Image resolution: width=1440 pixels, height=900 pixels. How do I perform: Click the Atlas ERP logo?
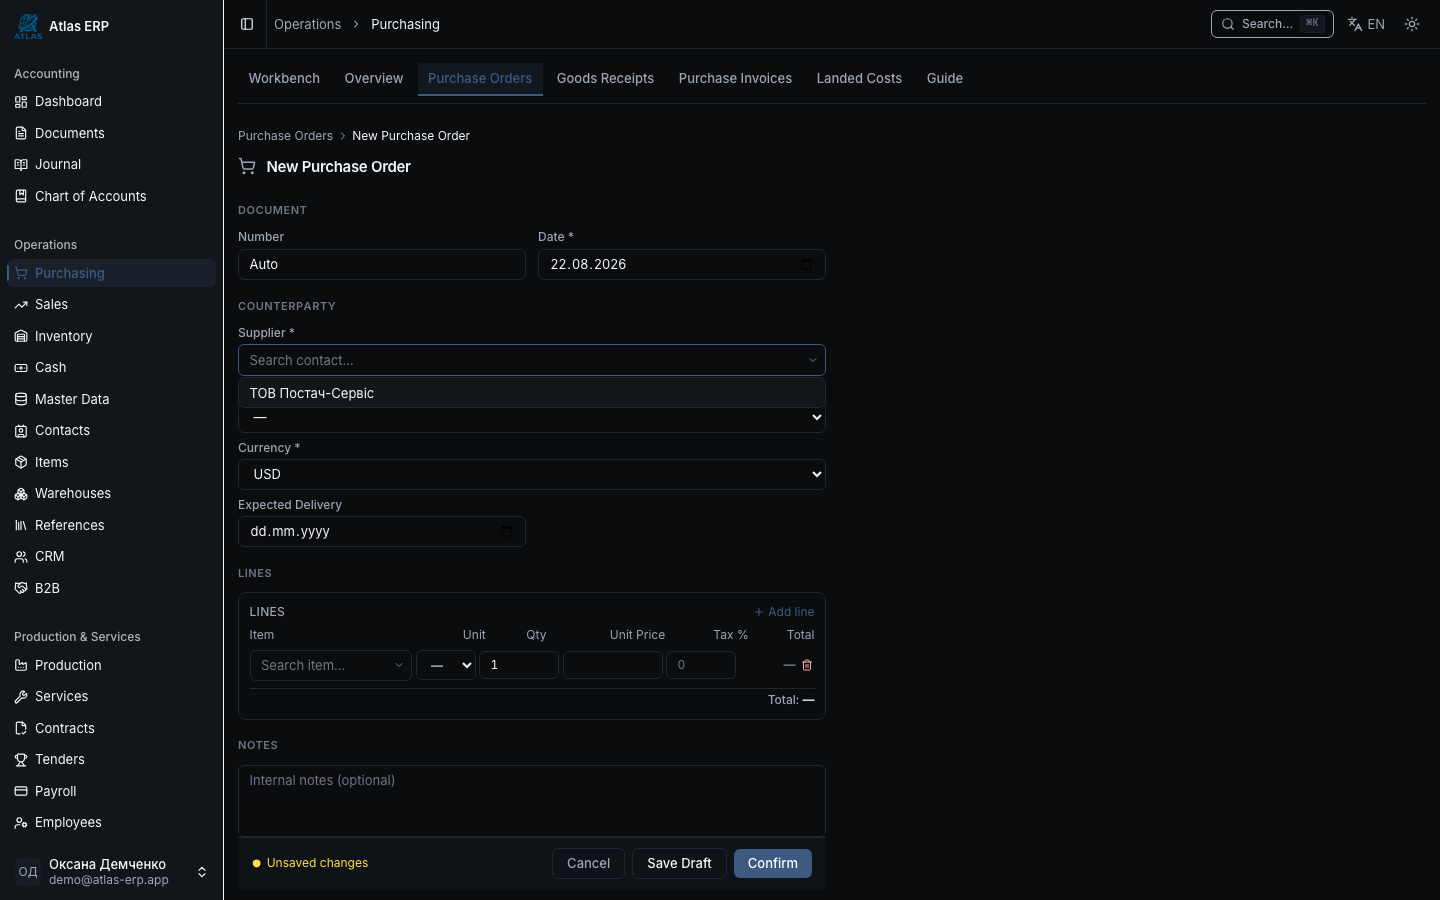[28, 26]
